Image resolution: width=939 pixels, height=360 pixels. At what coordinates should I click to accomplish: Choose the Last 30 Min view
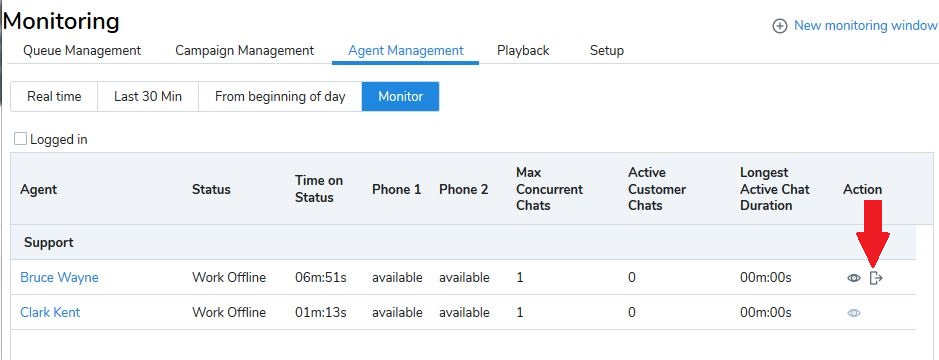tap(148, 96)
